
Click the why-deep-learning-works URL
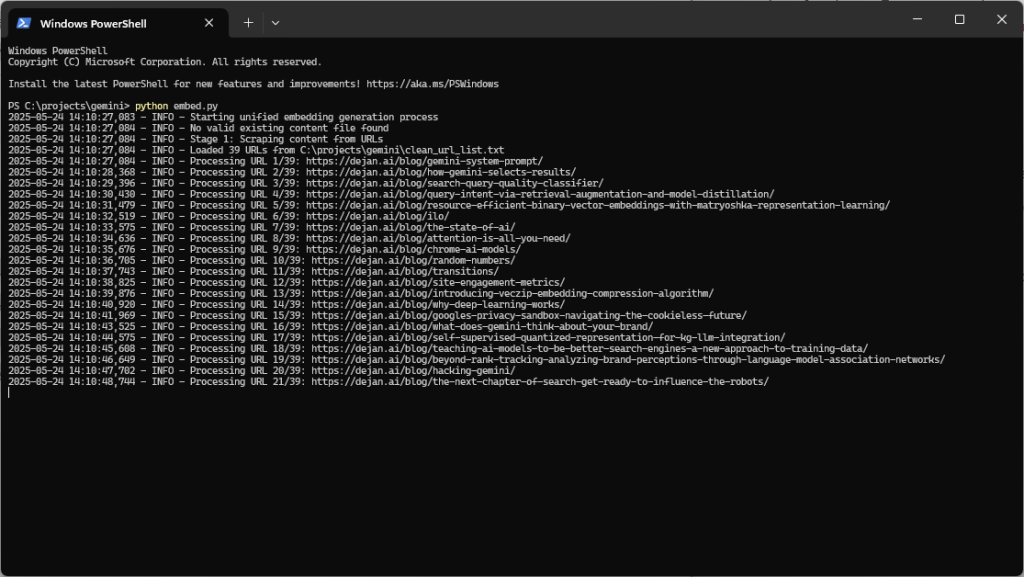pos(438,305)
